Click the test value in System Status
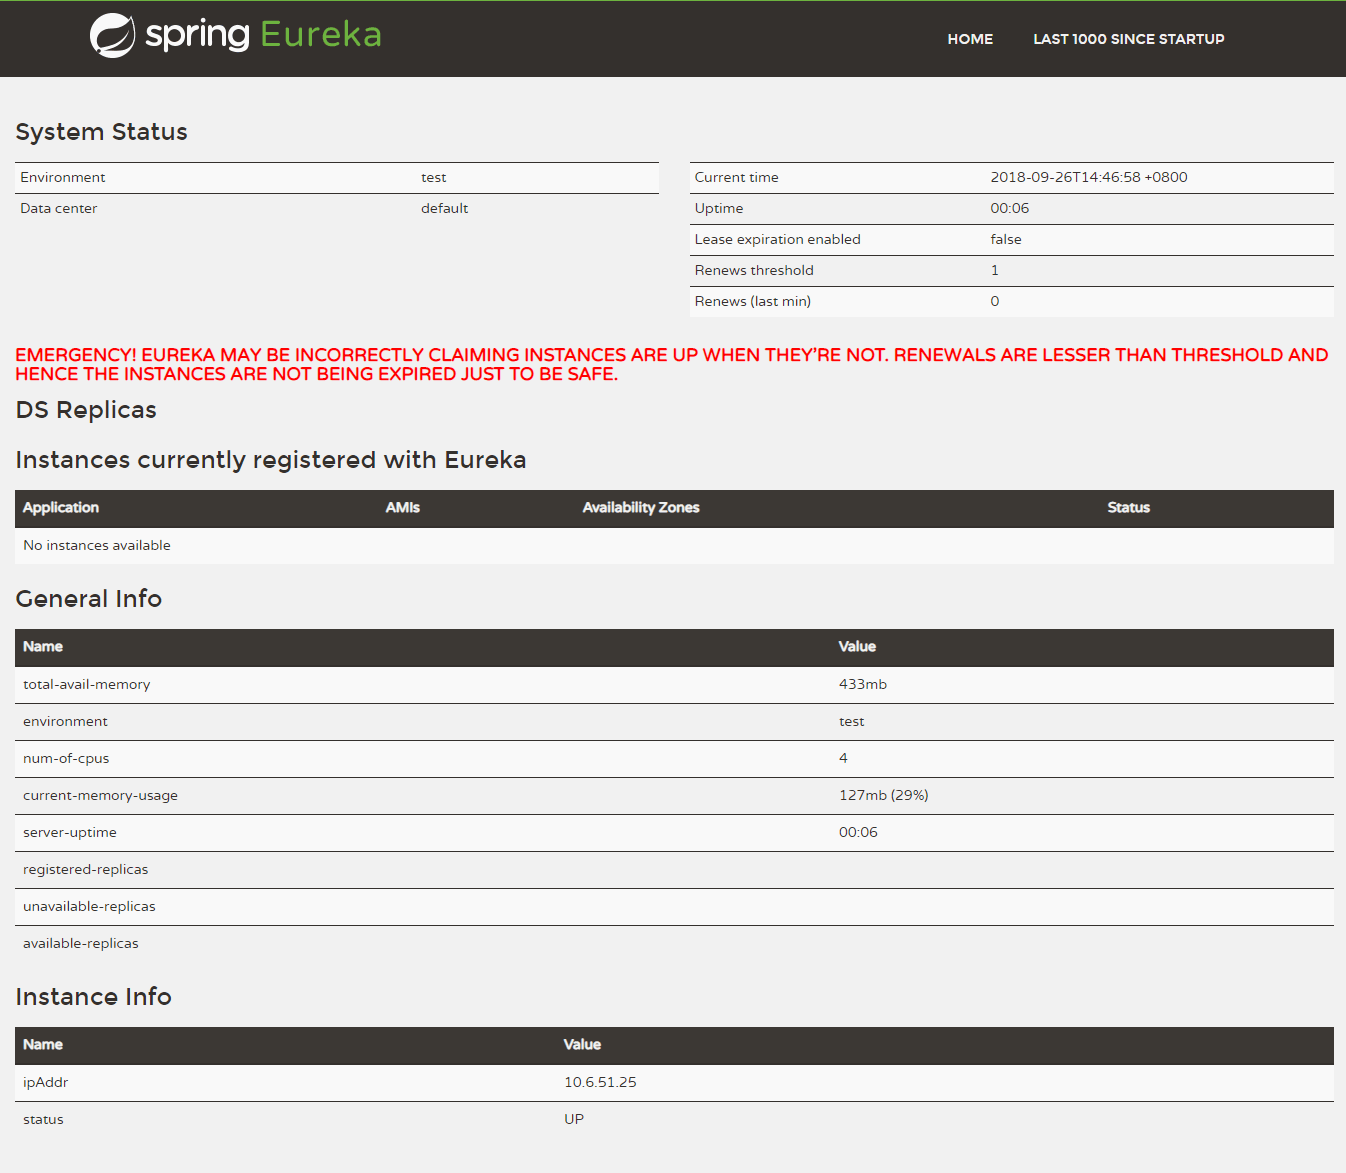 pyautogui.click(x=433, y=177)
